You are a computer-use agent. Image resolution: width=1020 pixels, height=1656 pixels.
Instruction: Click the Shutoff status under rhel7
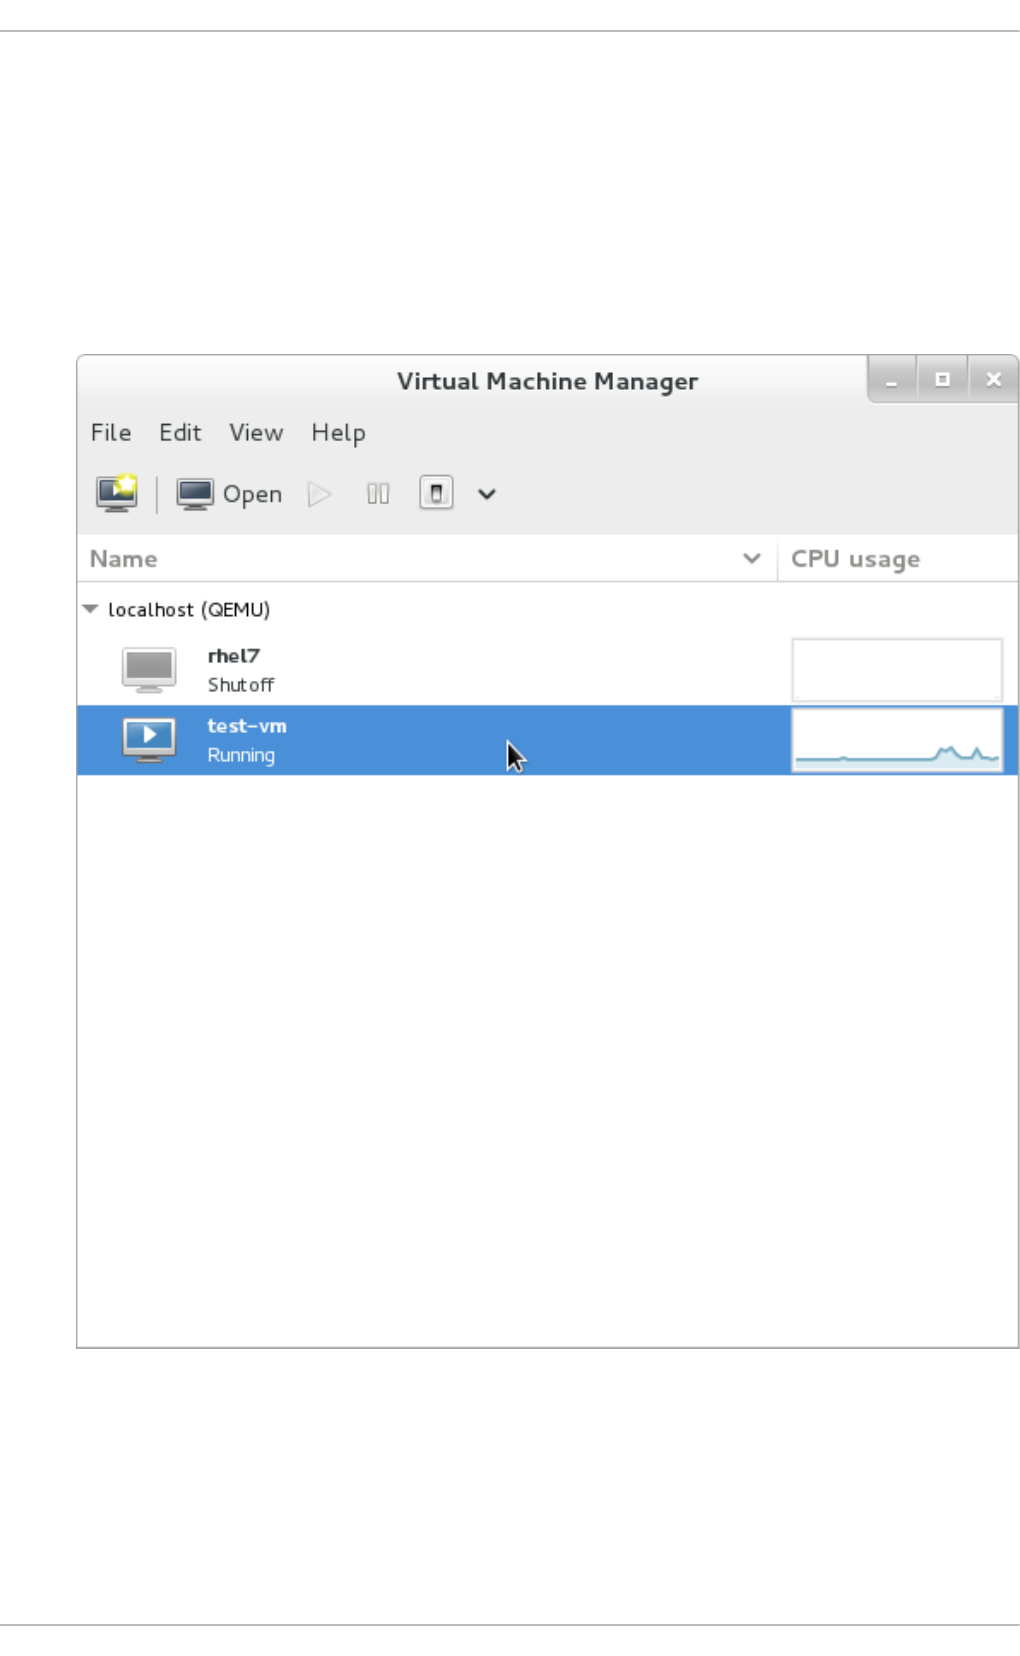[x=241, y=685]
